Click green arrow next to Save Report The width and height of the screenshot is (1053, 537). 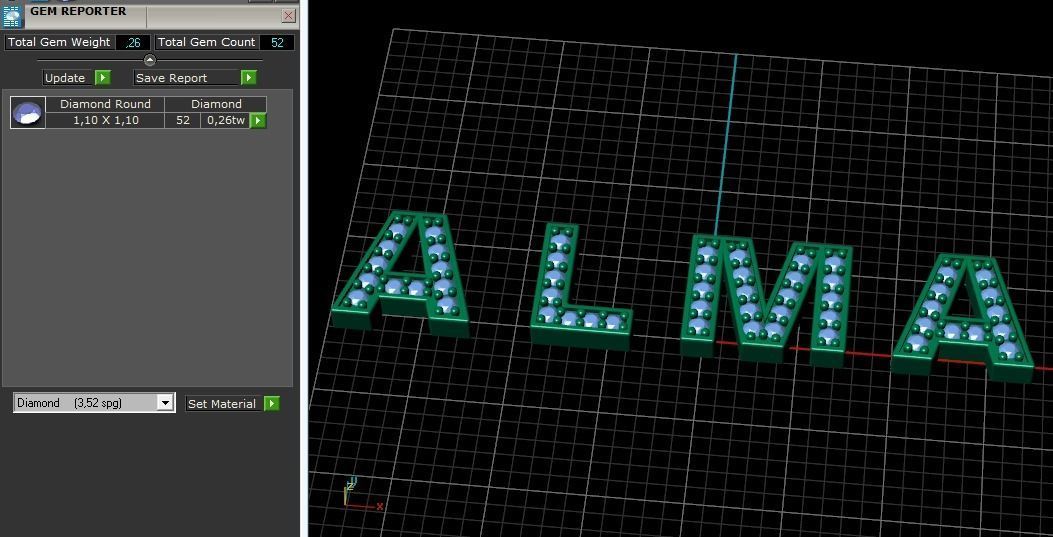(x=248, y=78)
